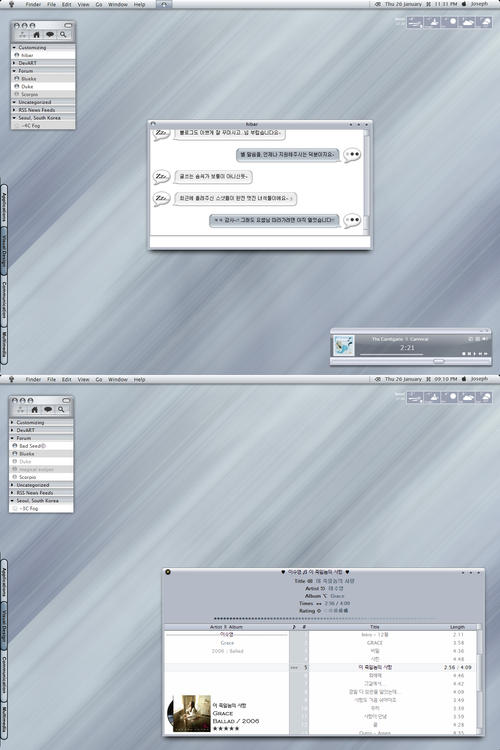Click the cloud weather icon on the 09:10 PM desktop
500x750 pixels.
466,397
